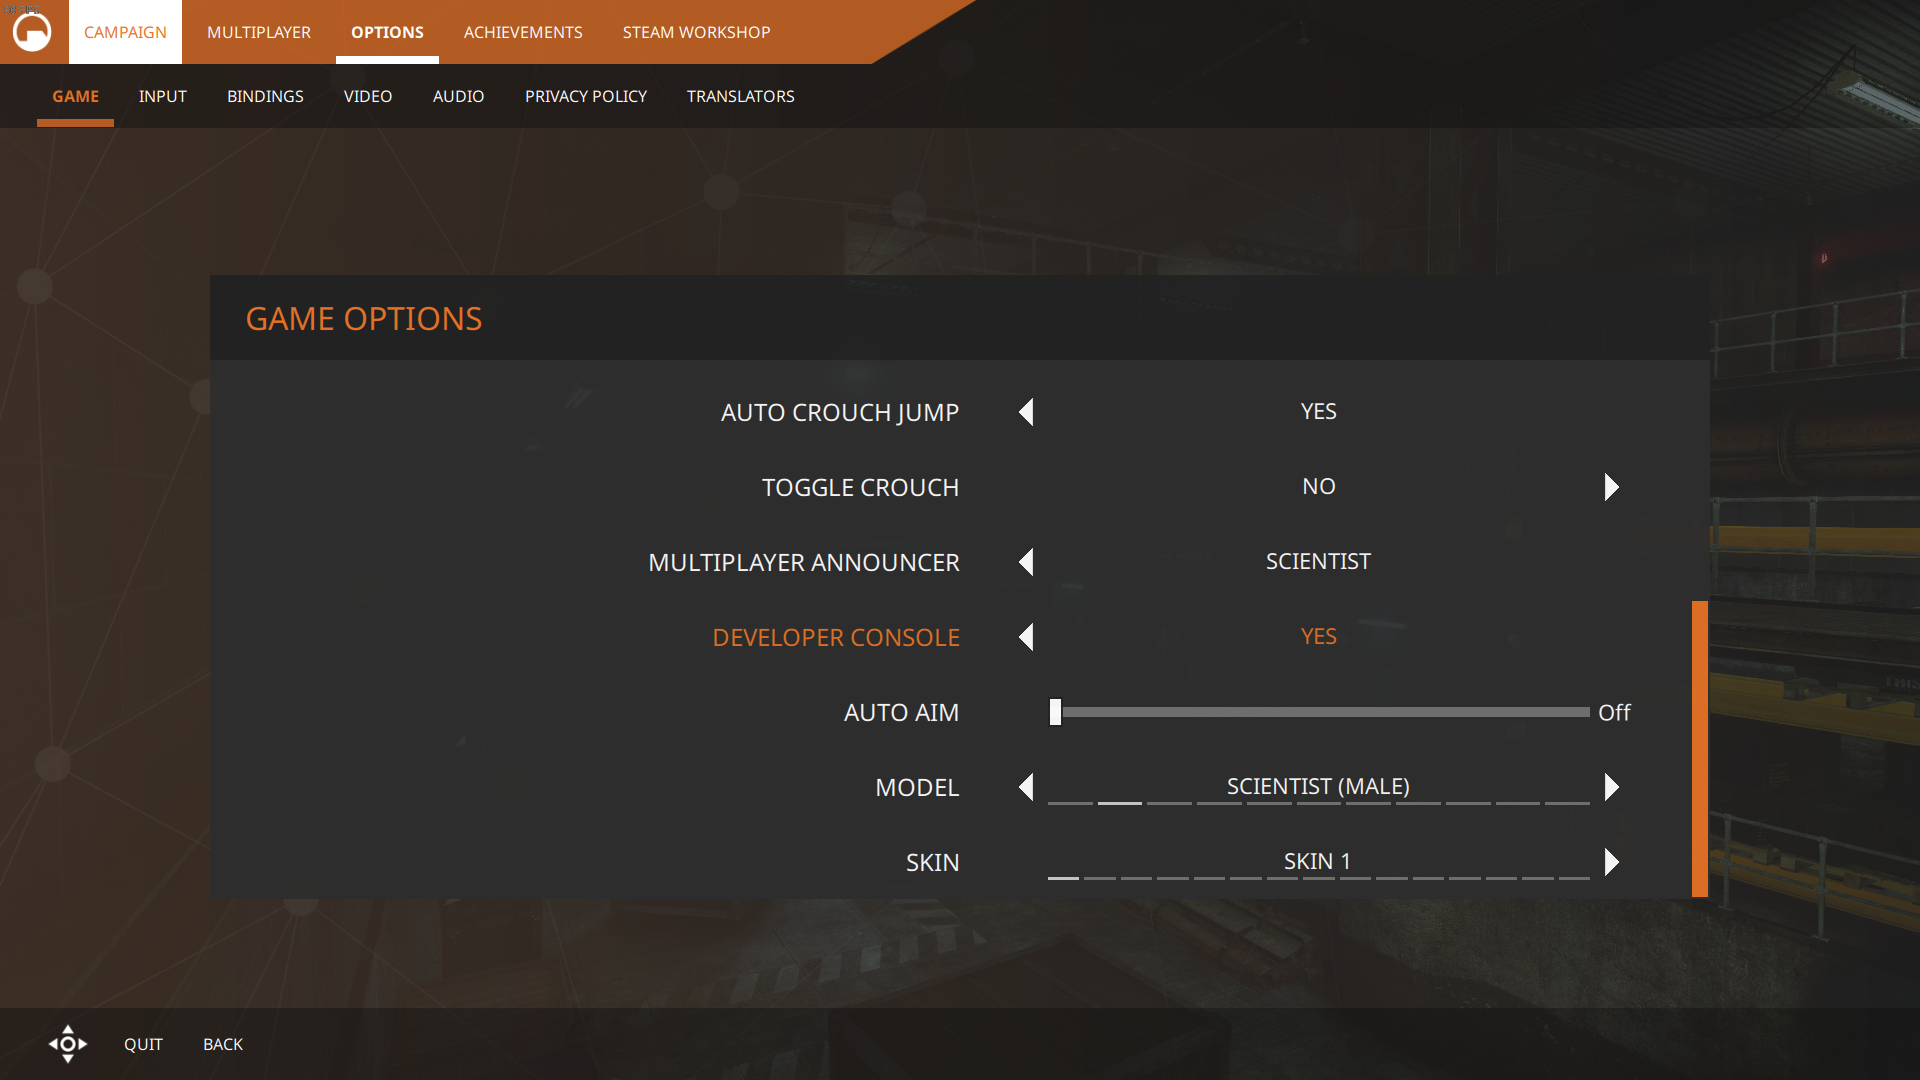Image resolution: width=1920 pixels, height=1080 pixels.
Task: Open the Steam Workshop menu tab
Action: (x=696, y=32)
